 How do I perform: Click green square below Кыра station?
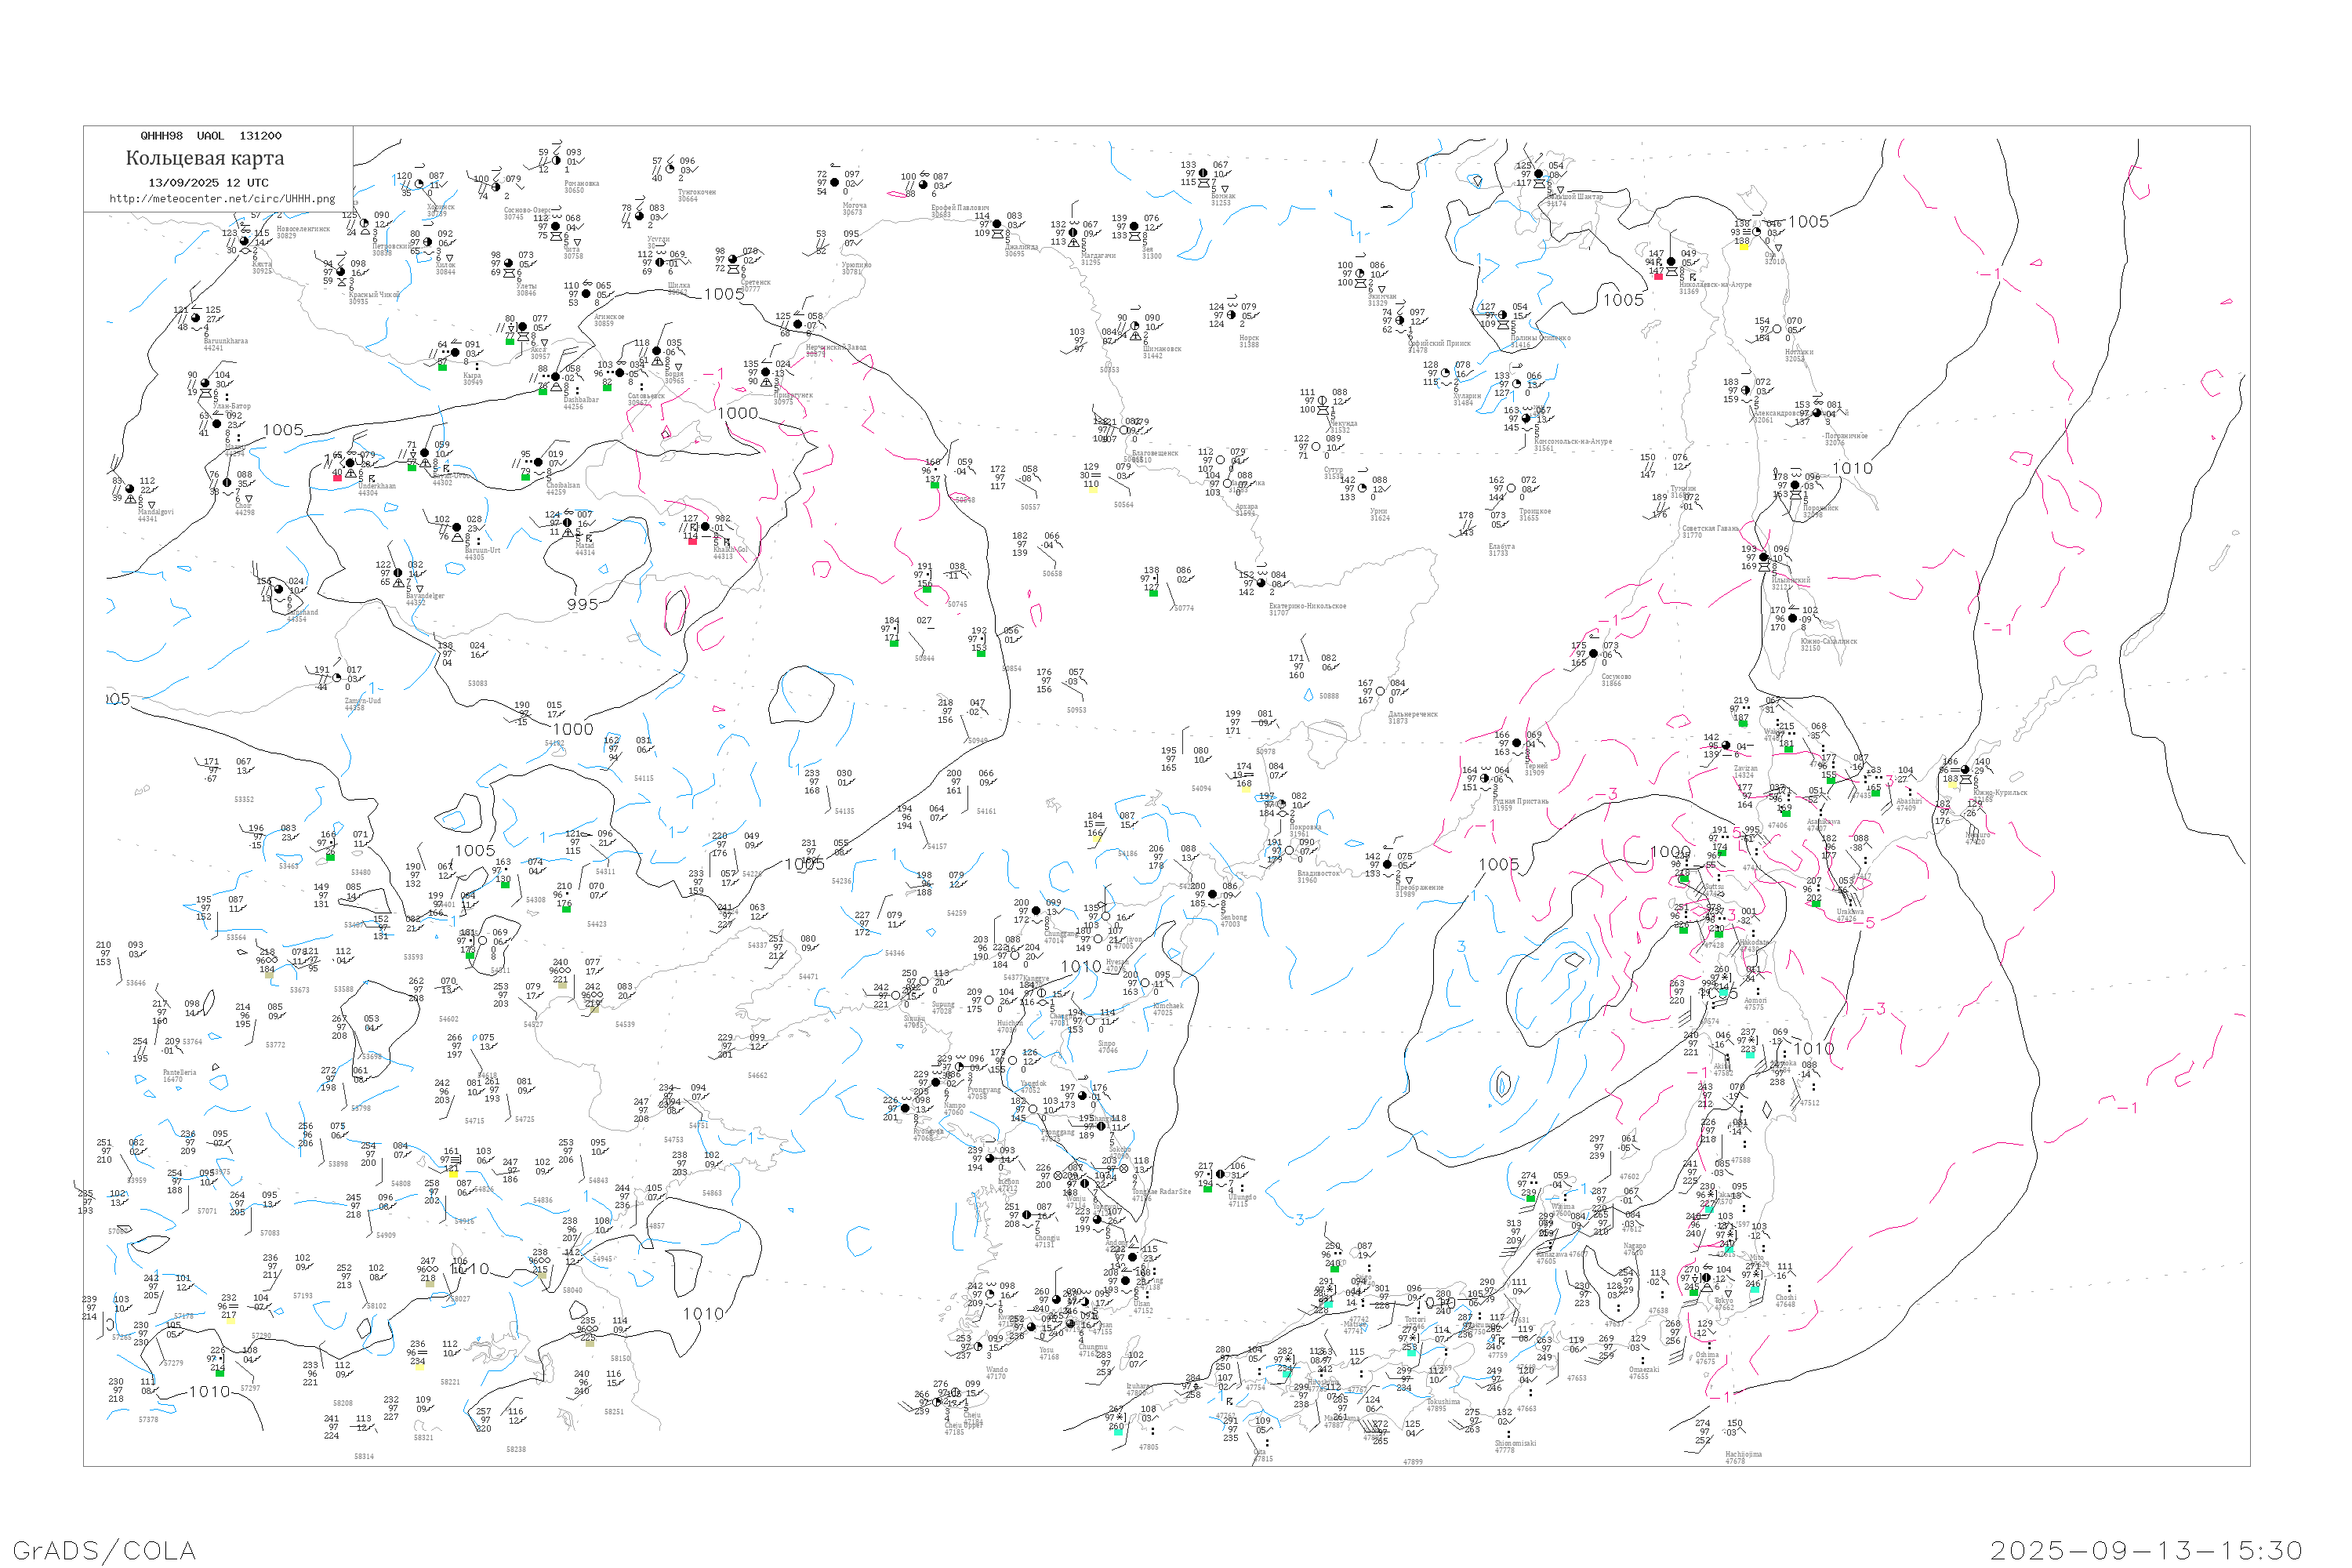(x=442, y=367)
